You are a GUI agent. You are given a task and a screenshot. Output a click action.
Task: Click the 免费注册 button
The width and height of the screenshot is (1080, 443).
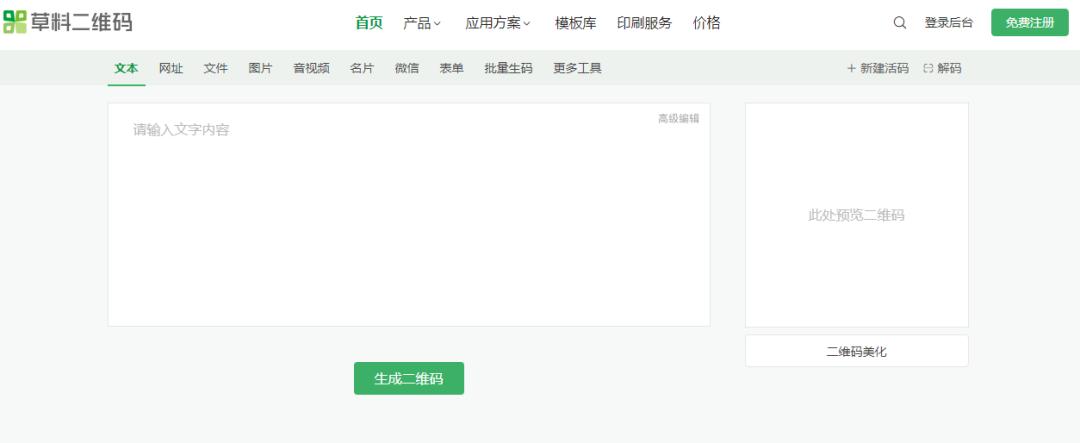[x=1030, y=23]
